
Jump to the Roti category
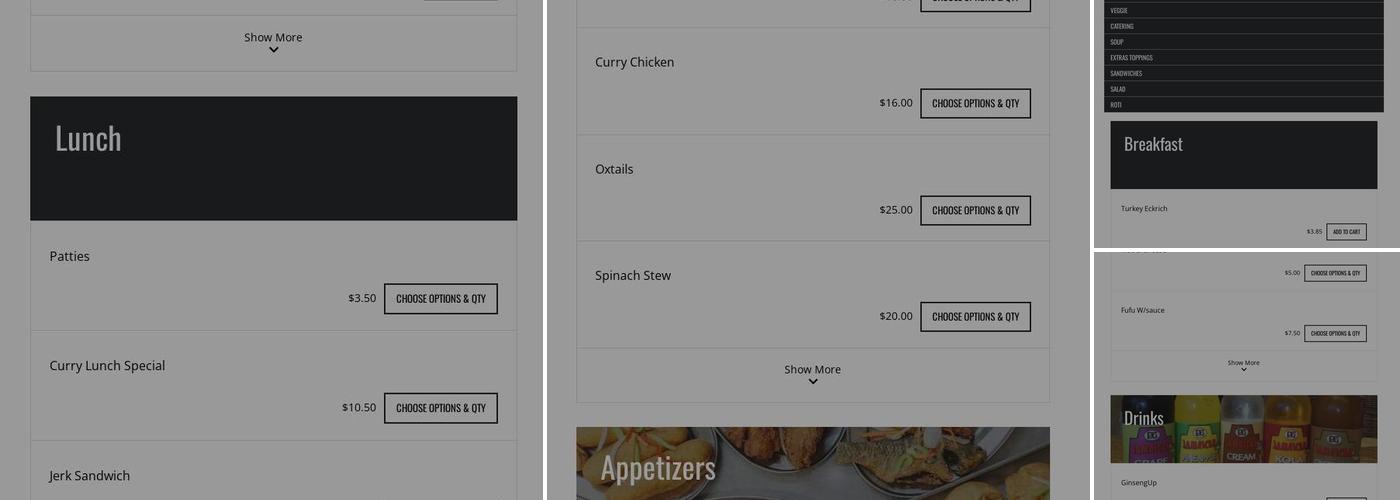[1243, 104]
